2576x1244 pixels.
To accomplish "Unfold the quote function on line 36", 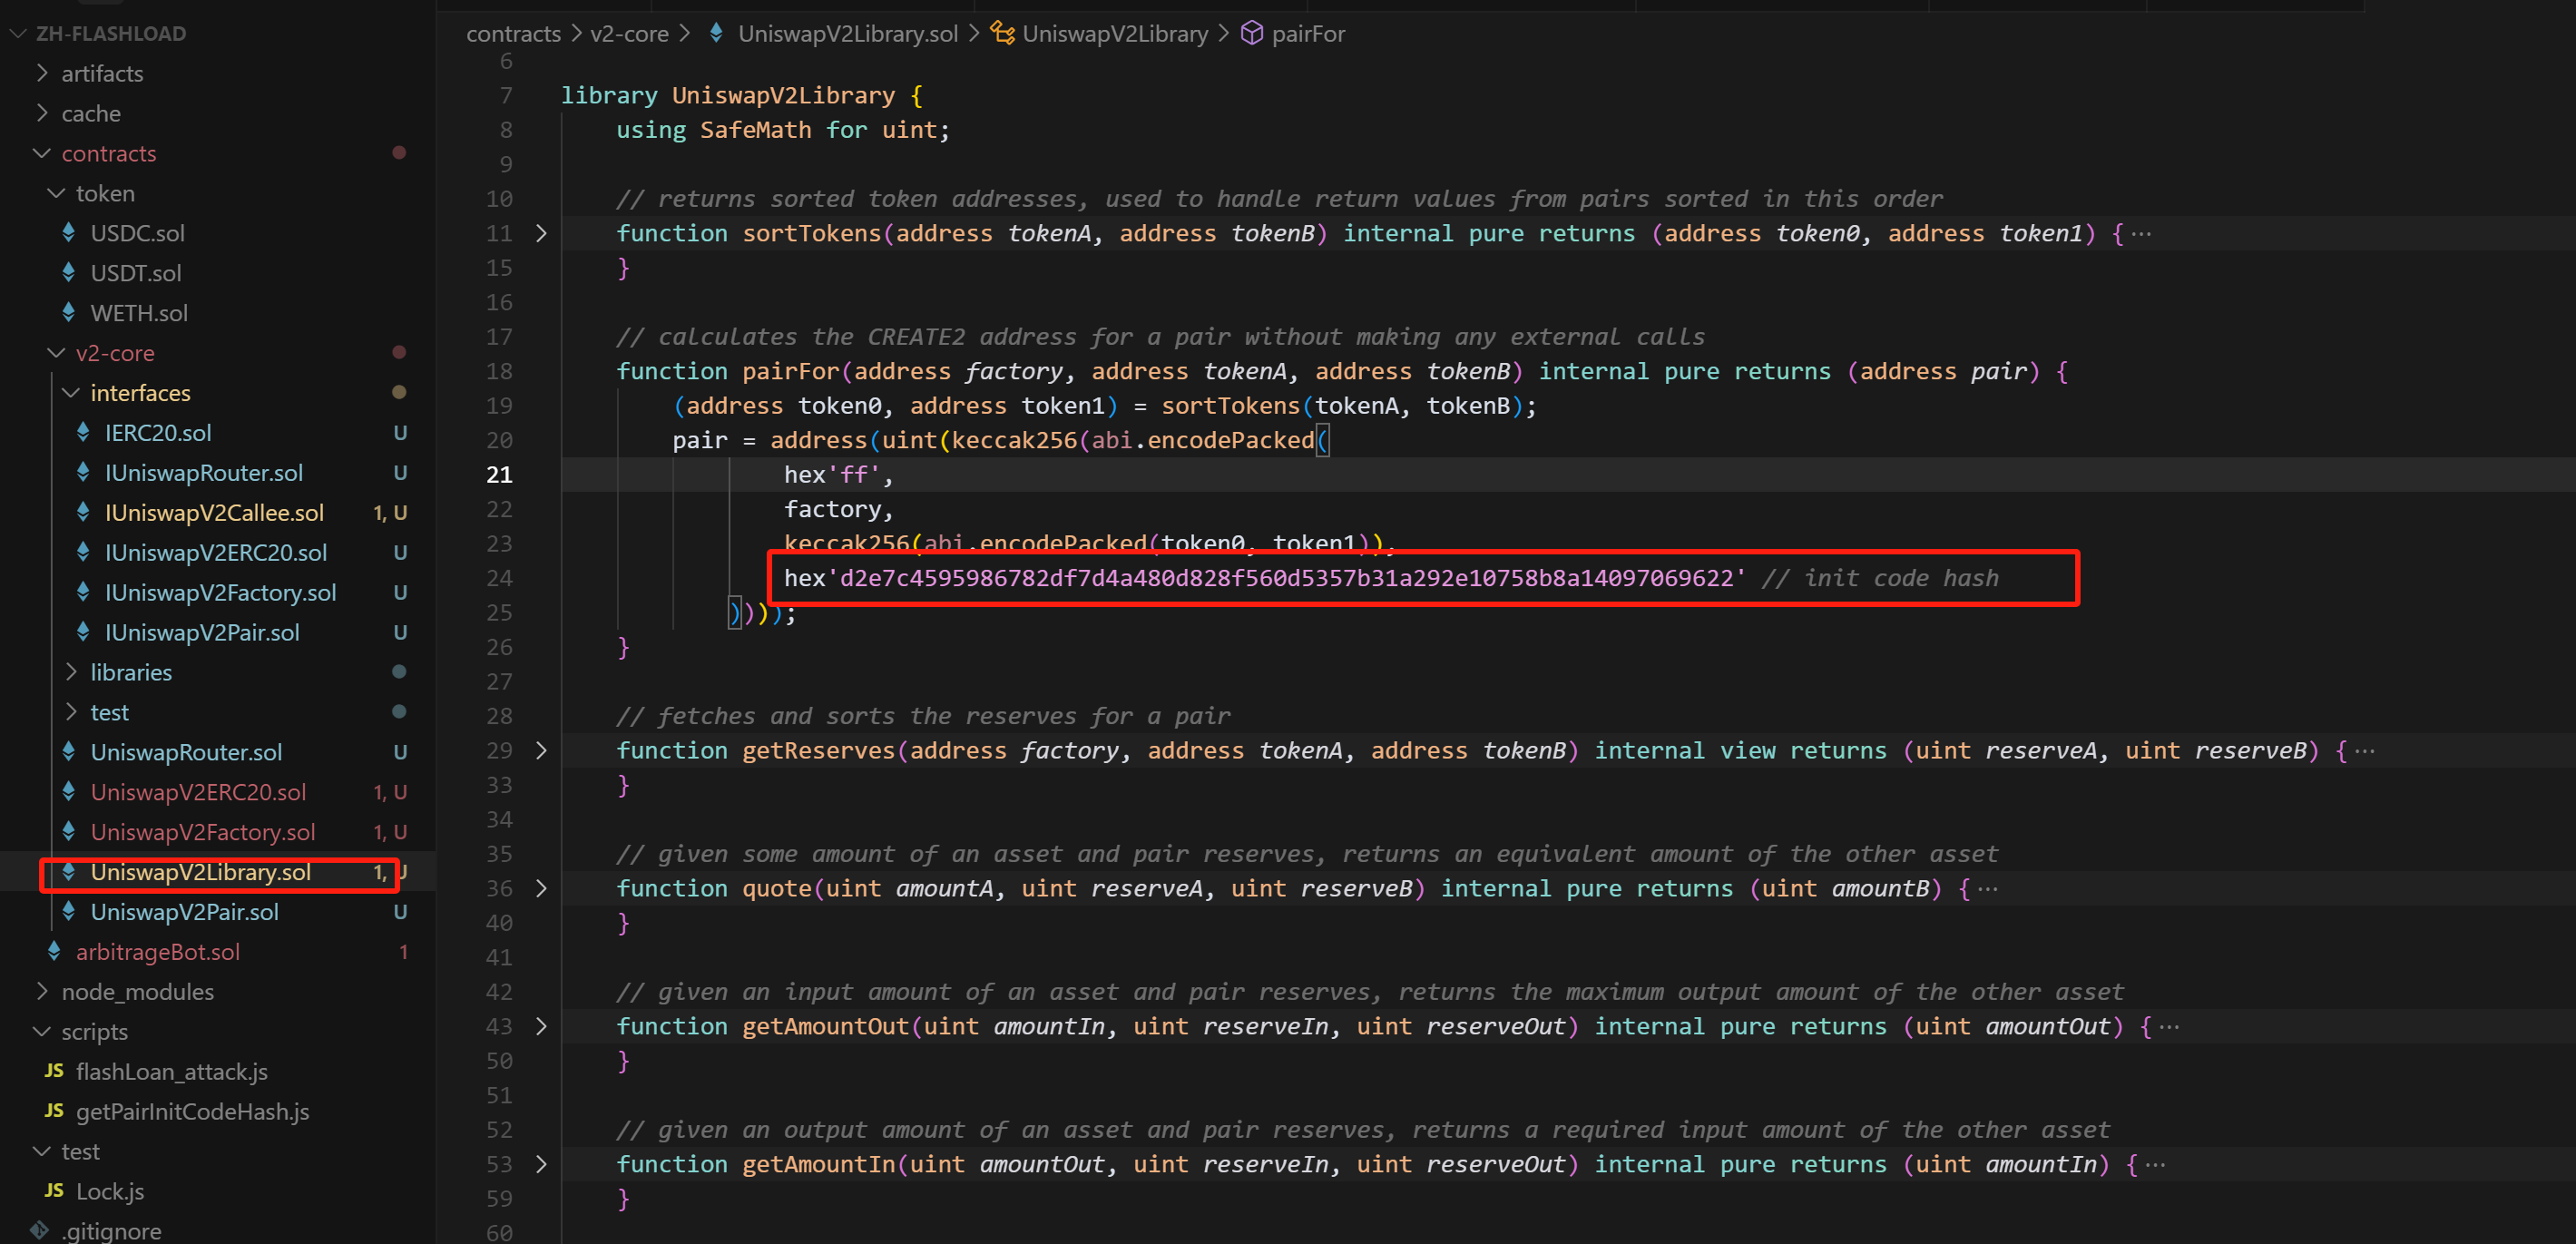I will (541, 888).
